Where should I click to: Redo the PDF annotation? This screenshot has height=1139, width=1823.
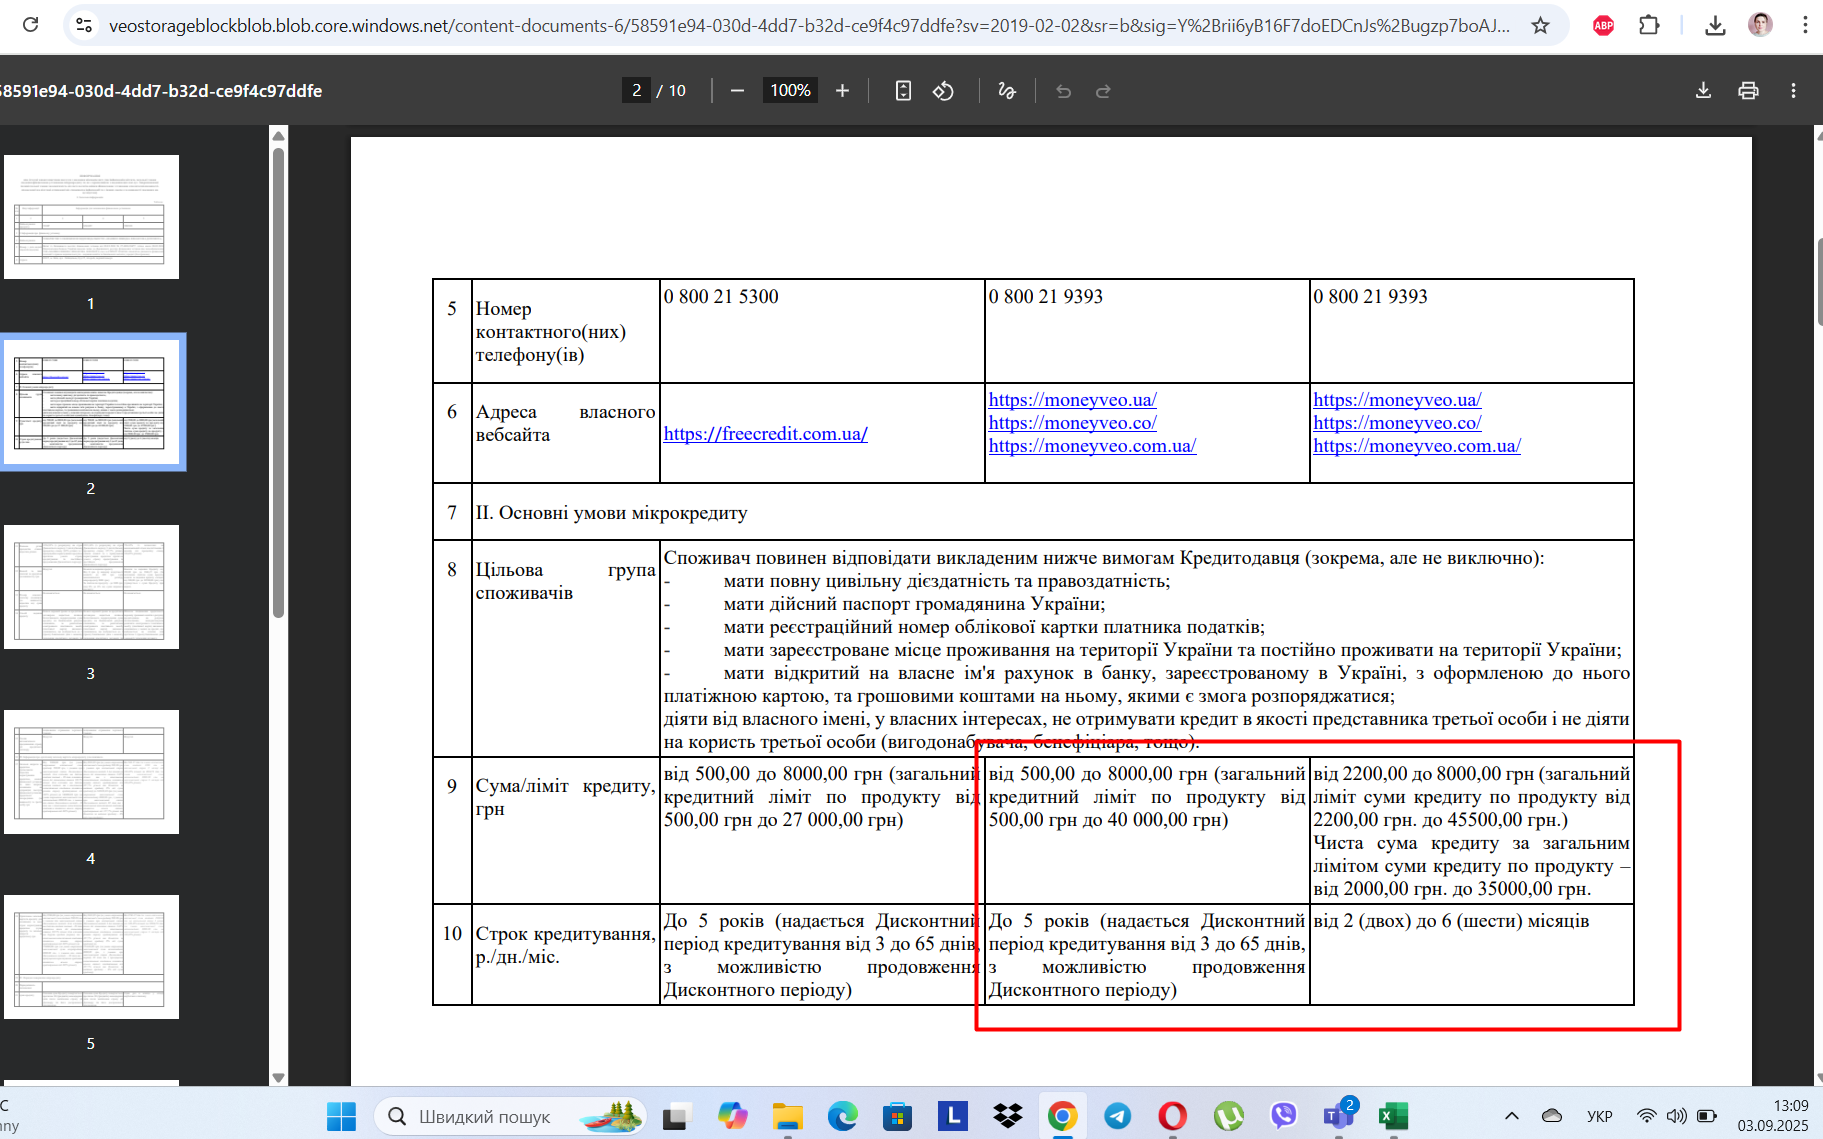[1103, 91]
